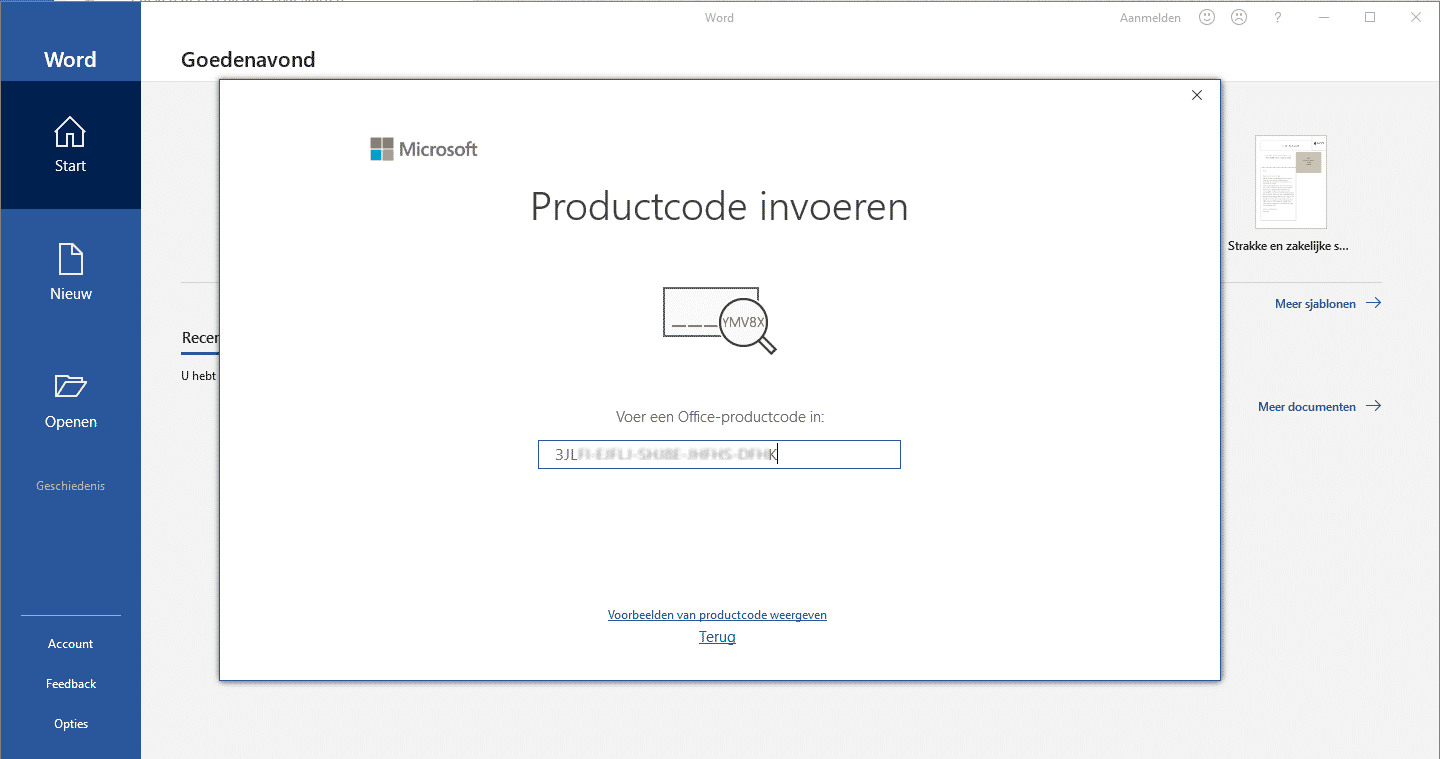Select Nieuw document icon in sidebar

(70, 259)
